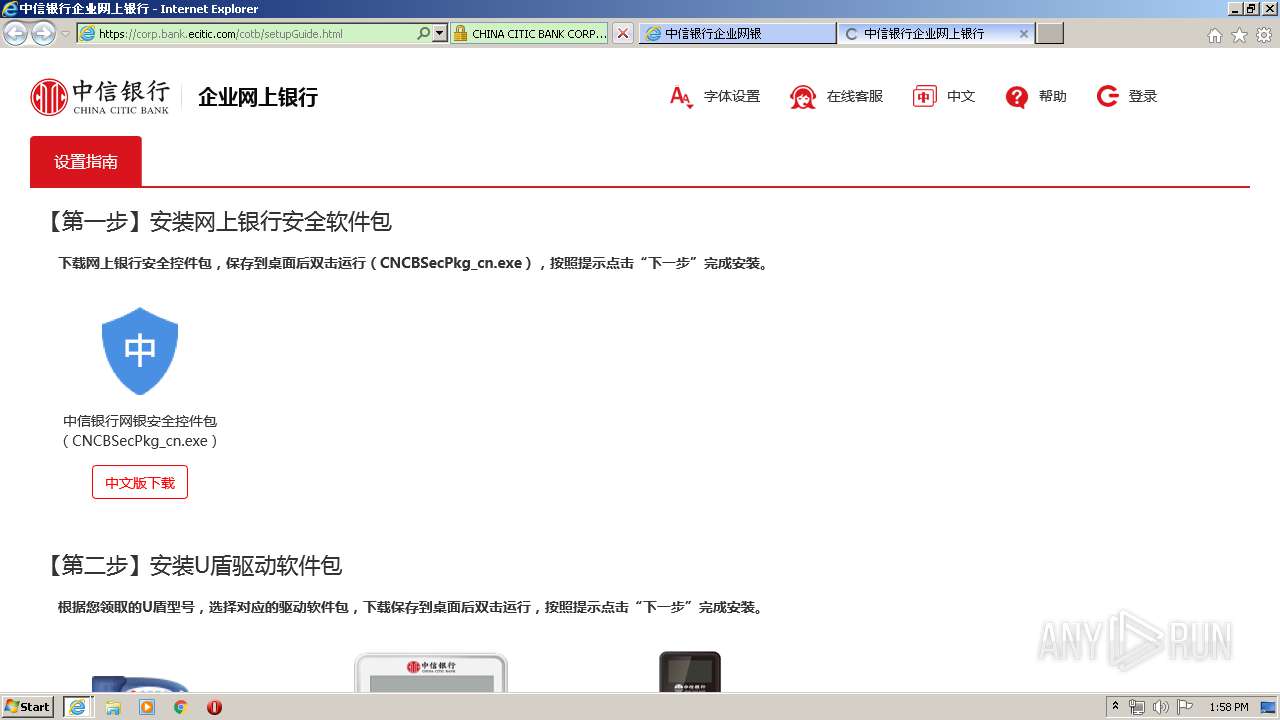
Task: Open the IE Tools gear icon
Action: 1264,35
